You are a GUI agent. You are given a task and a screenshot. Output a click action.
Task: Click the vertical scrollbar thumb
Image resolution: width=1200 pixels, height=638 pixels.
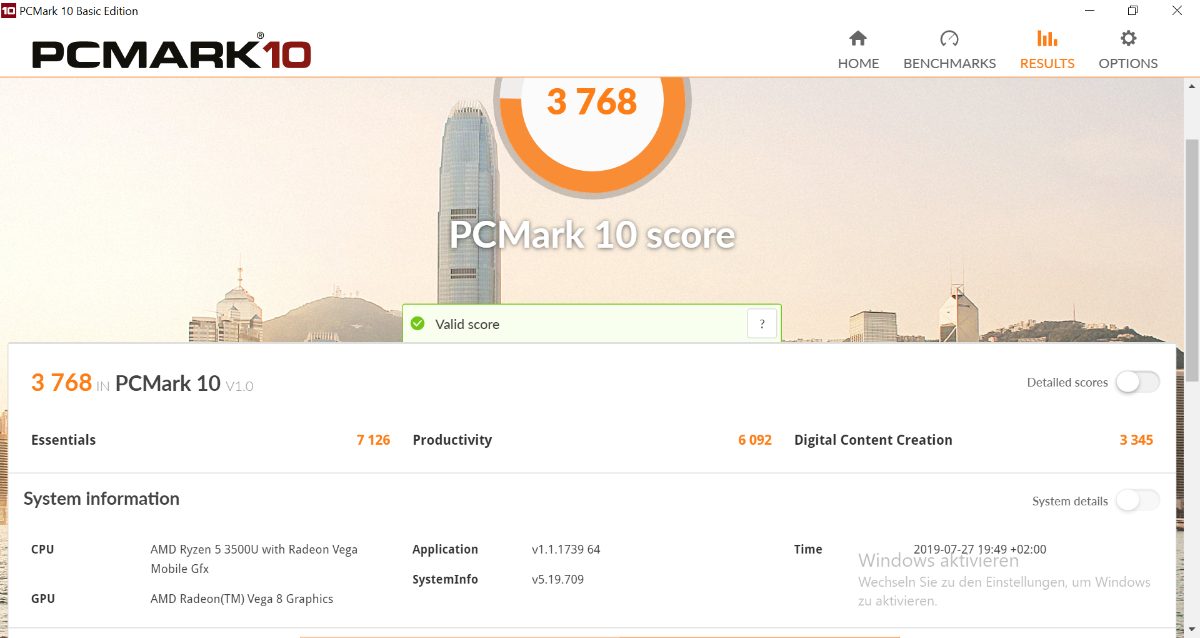point(1191,260)
